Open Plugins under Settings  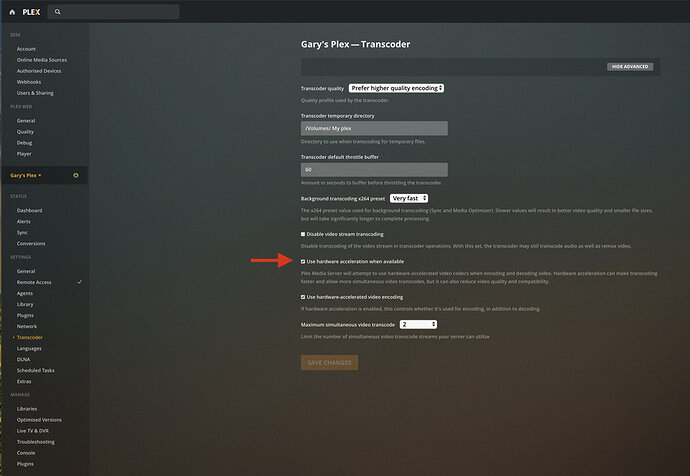click(25, 315)
